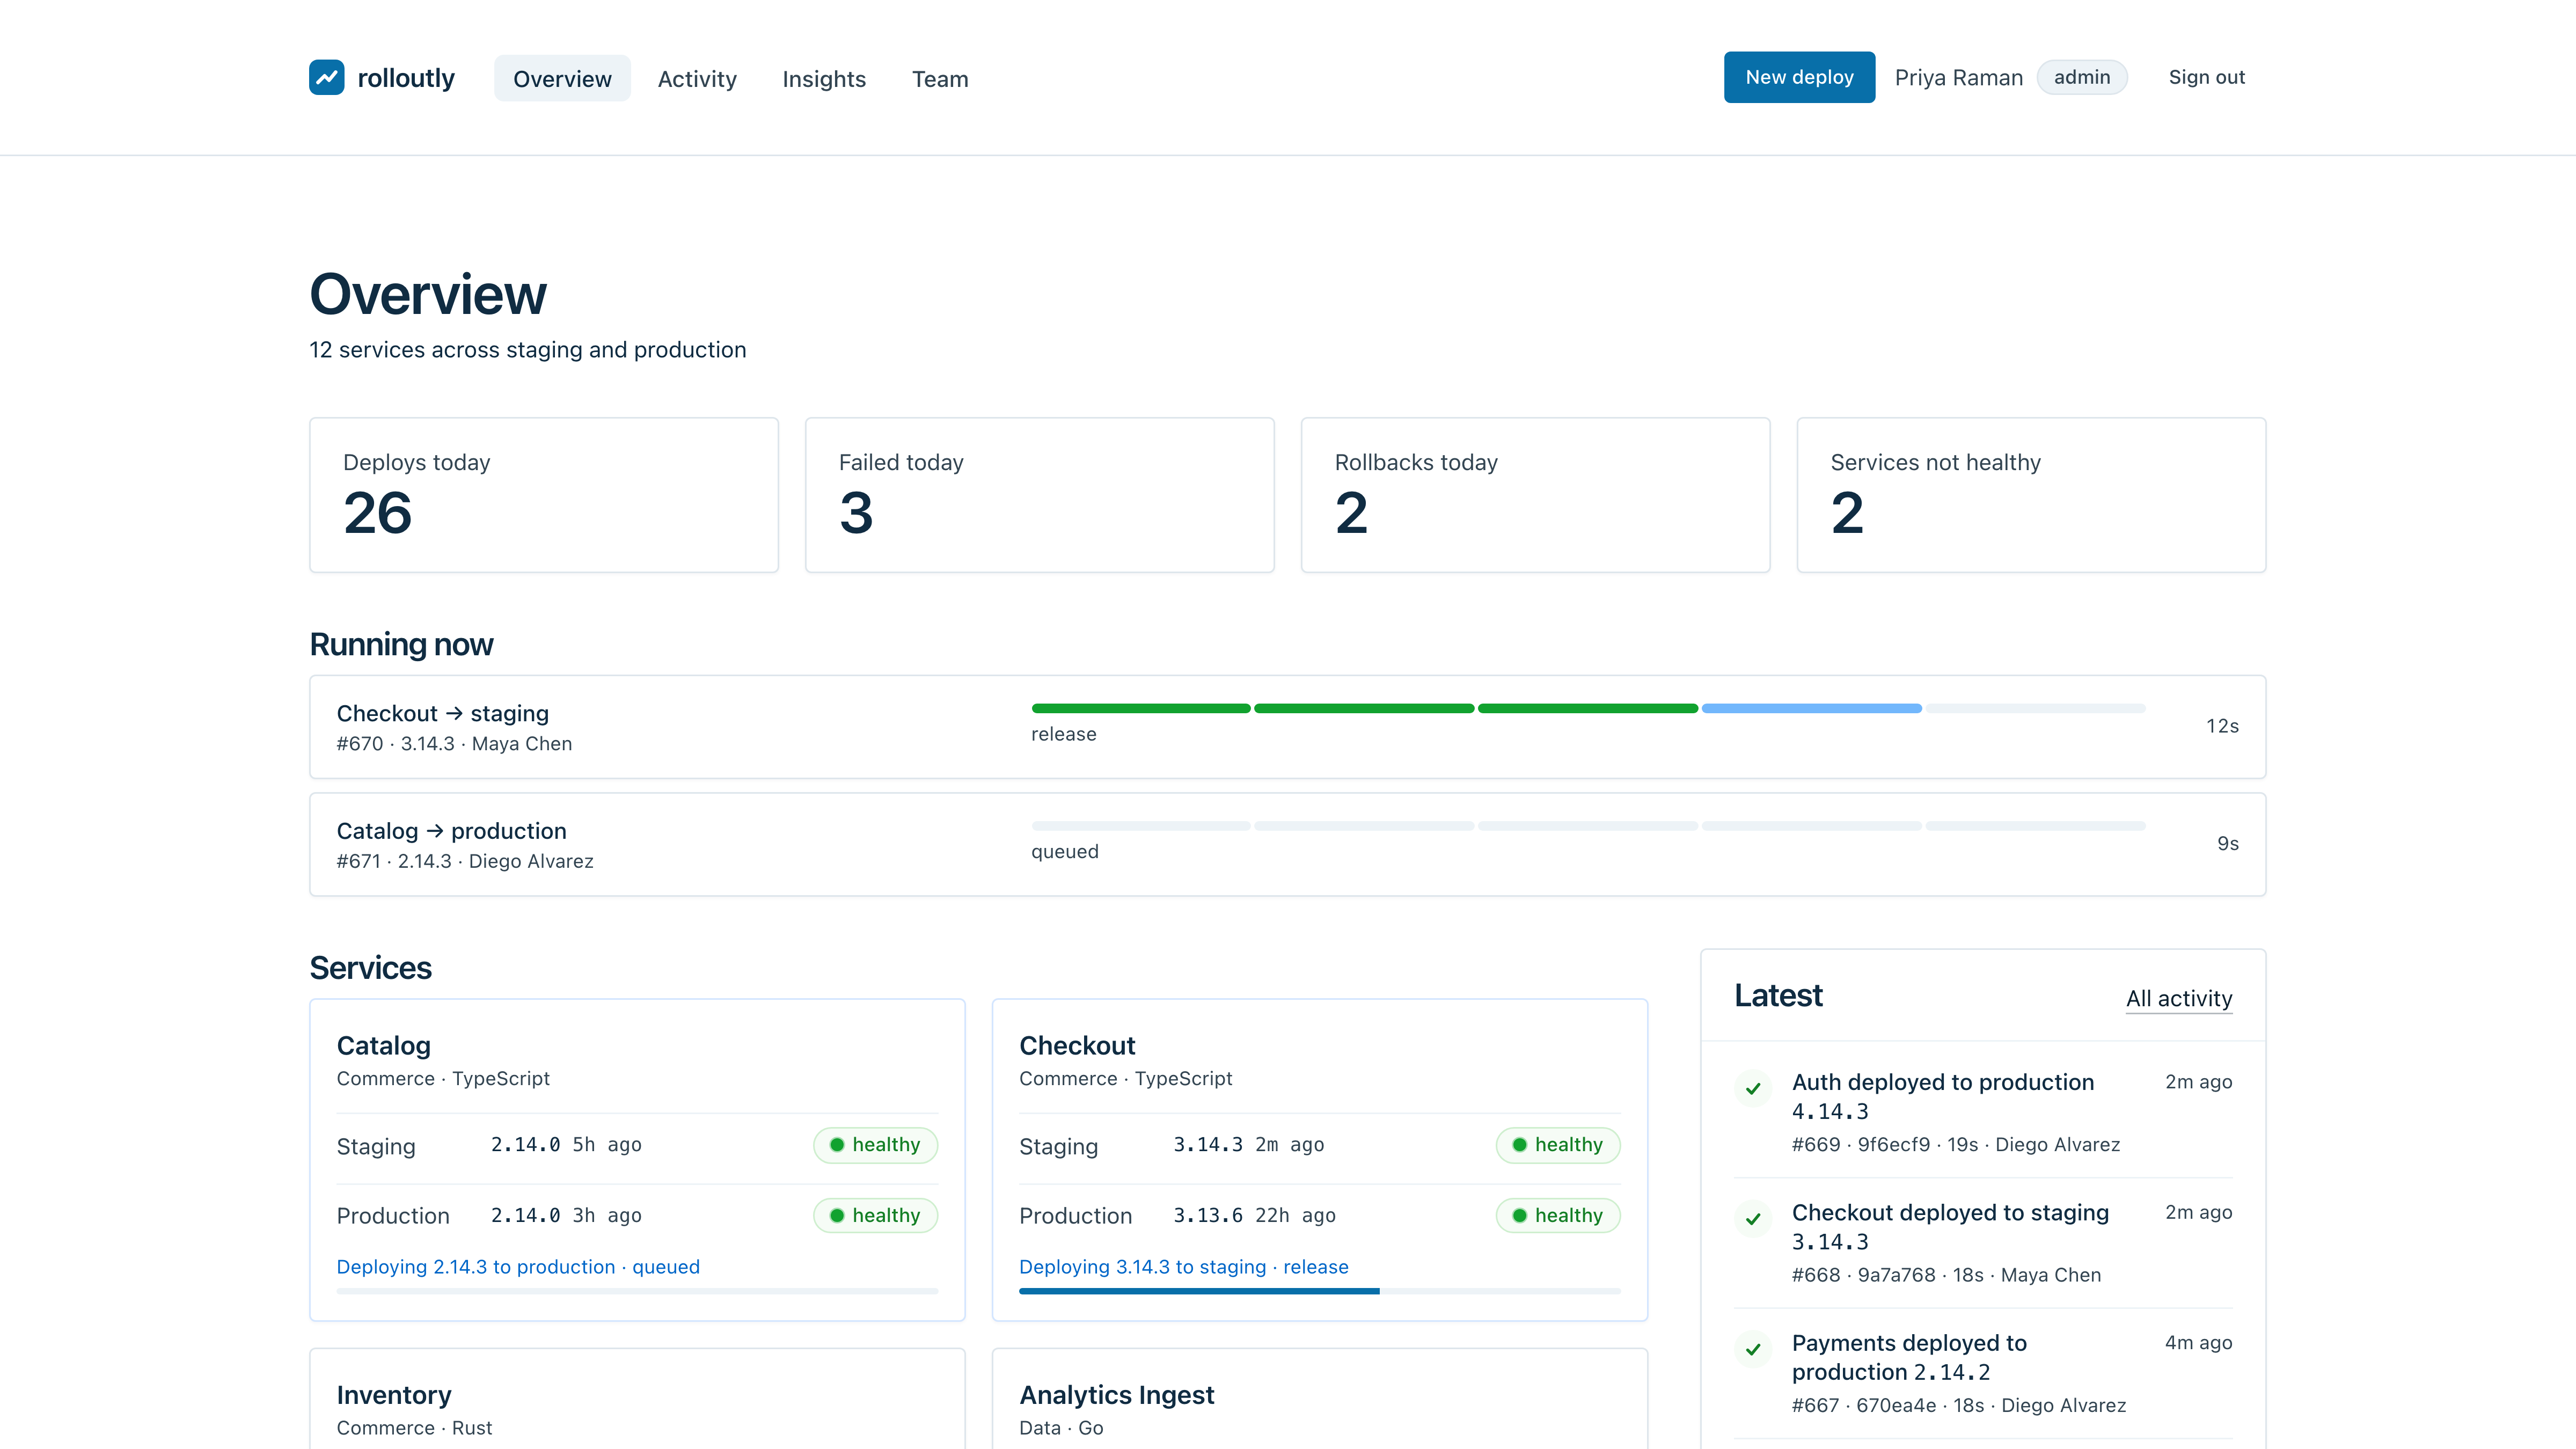
Task: Open the Checkout → staging running deploy
Action: [x=1288, y=727]
